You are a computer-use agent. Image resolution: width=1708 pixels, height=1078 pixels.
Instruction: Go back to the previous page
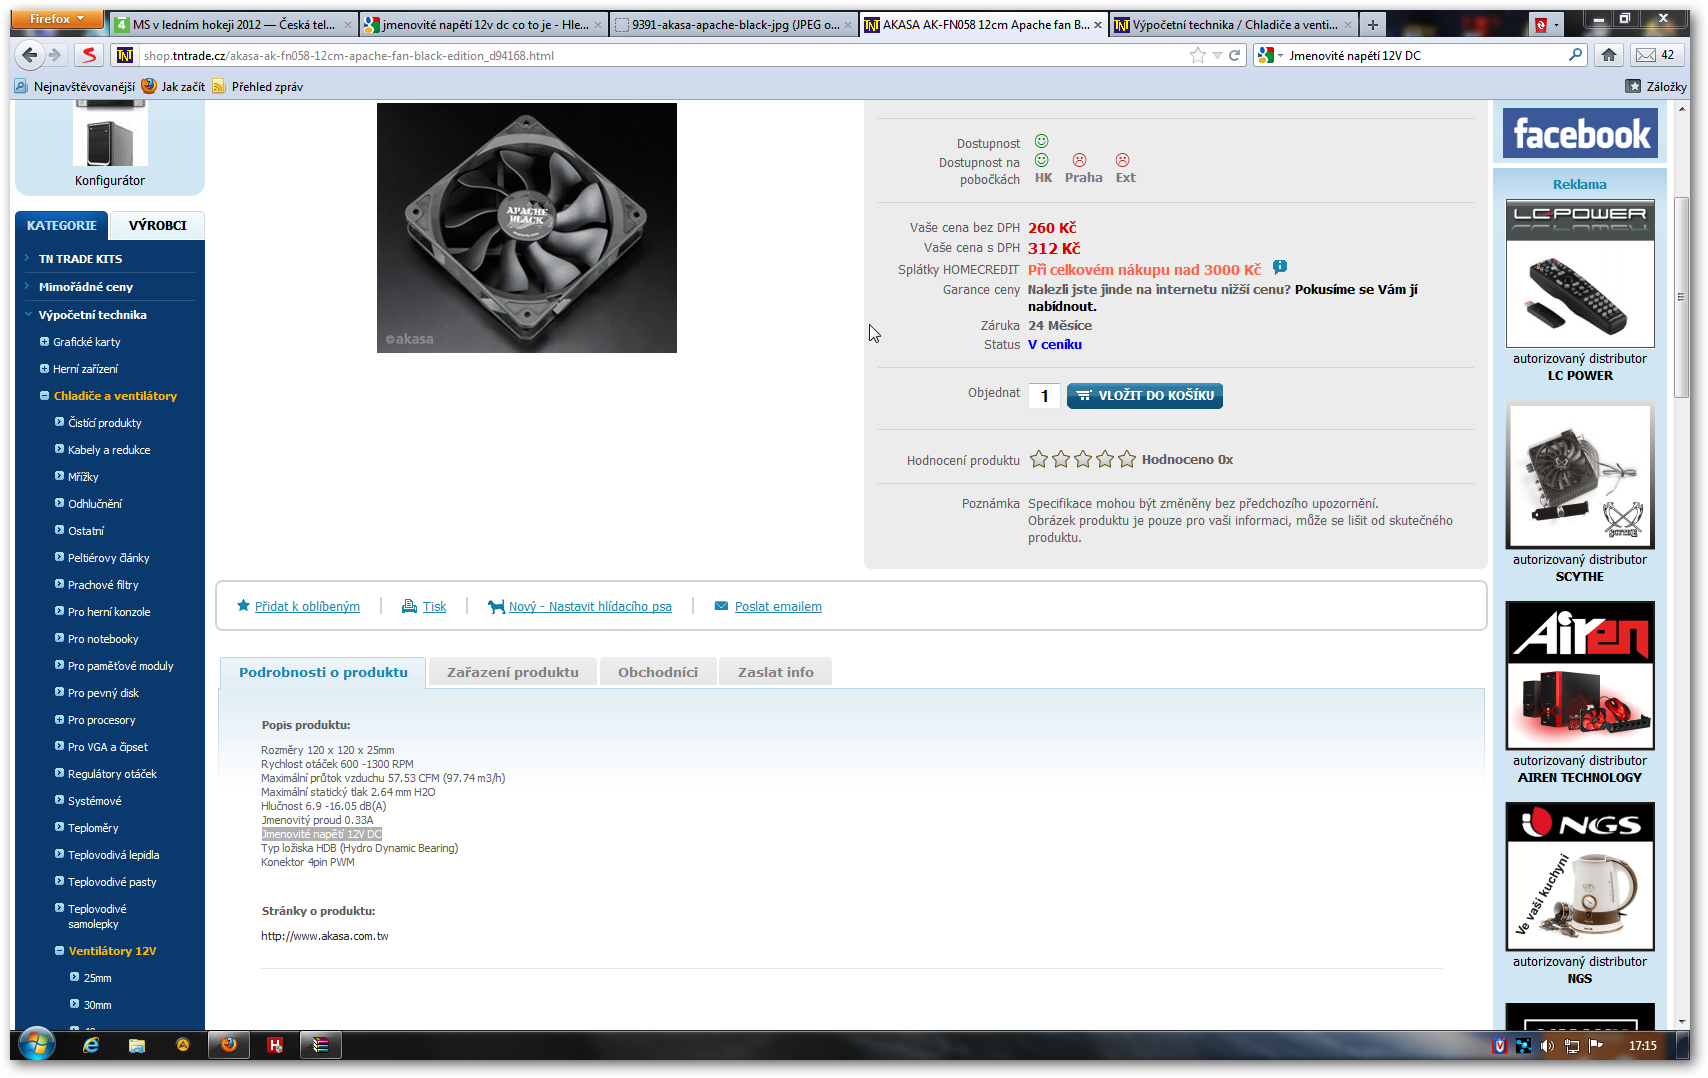pos(30,55)
